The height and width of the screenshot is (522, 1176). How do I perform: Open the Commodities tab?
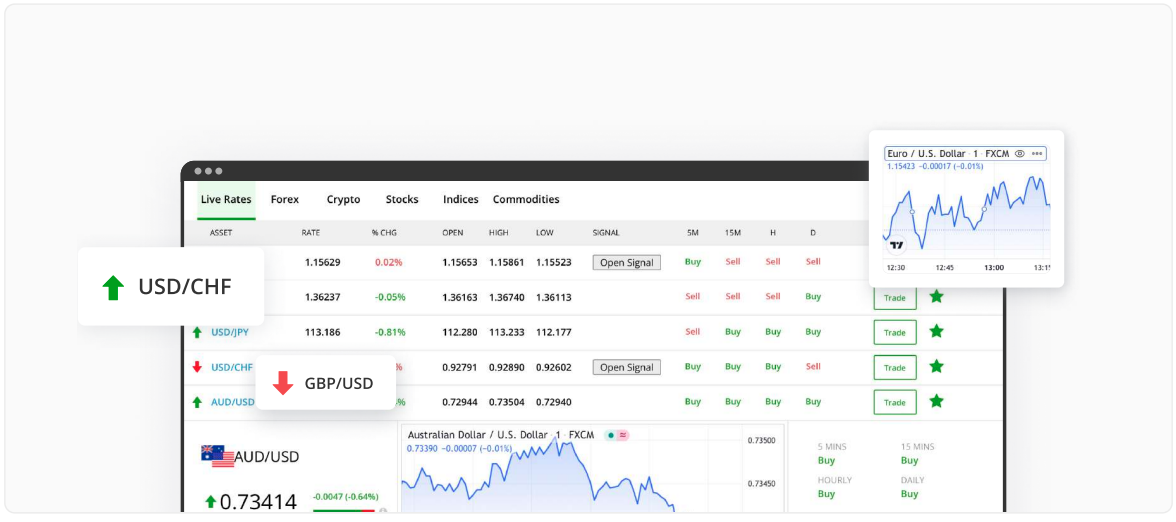[x=526, y=199]
